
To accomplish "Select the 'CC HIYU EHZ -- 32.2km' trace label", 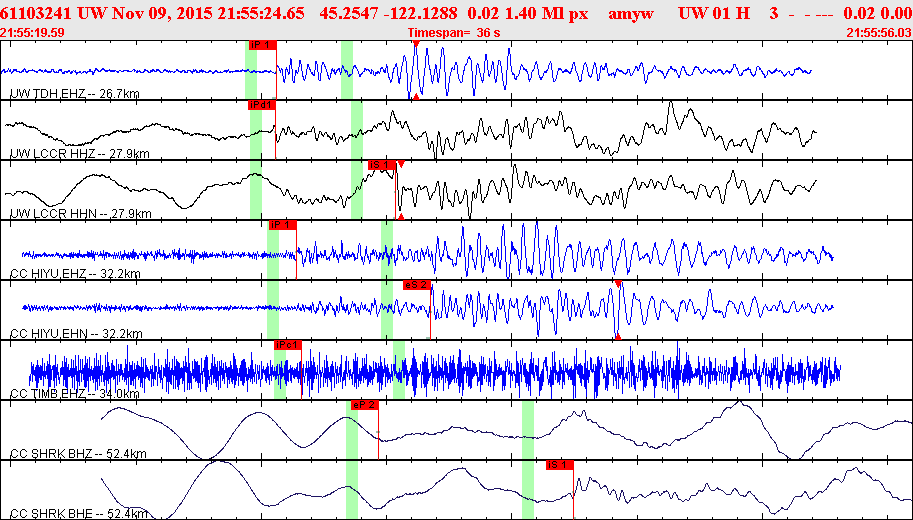I will pyautogui.click(x=76, y=274).
